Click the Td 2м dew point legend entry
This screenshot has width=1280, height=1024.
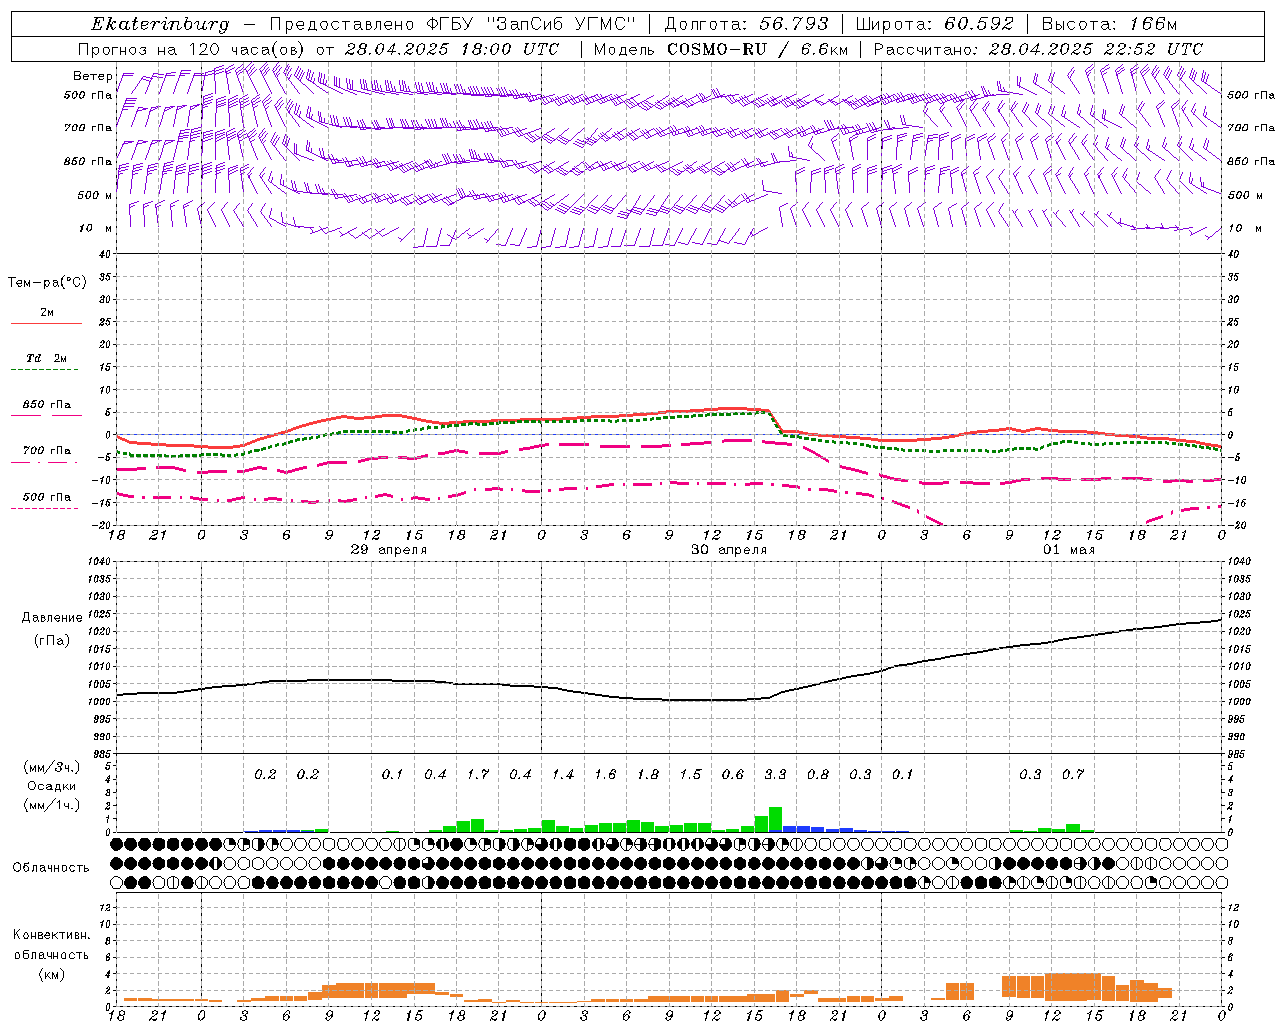click(46, 357)
